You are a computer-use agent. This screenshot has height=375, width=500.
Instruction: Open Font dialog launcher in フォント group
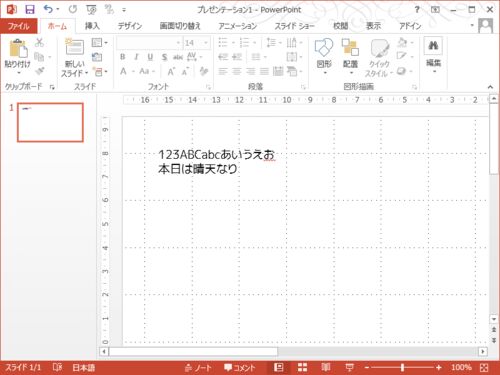point(208,87)
